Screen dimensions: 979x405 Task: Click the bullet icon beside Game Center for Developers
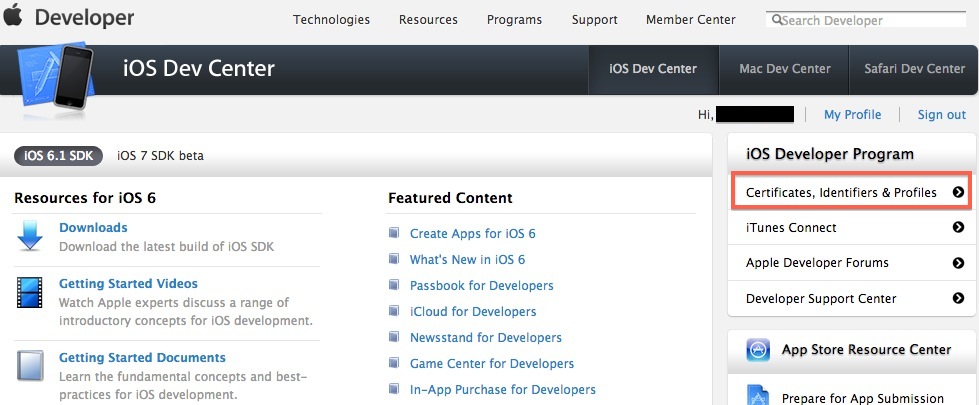tap(394, 363)
